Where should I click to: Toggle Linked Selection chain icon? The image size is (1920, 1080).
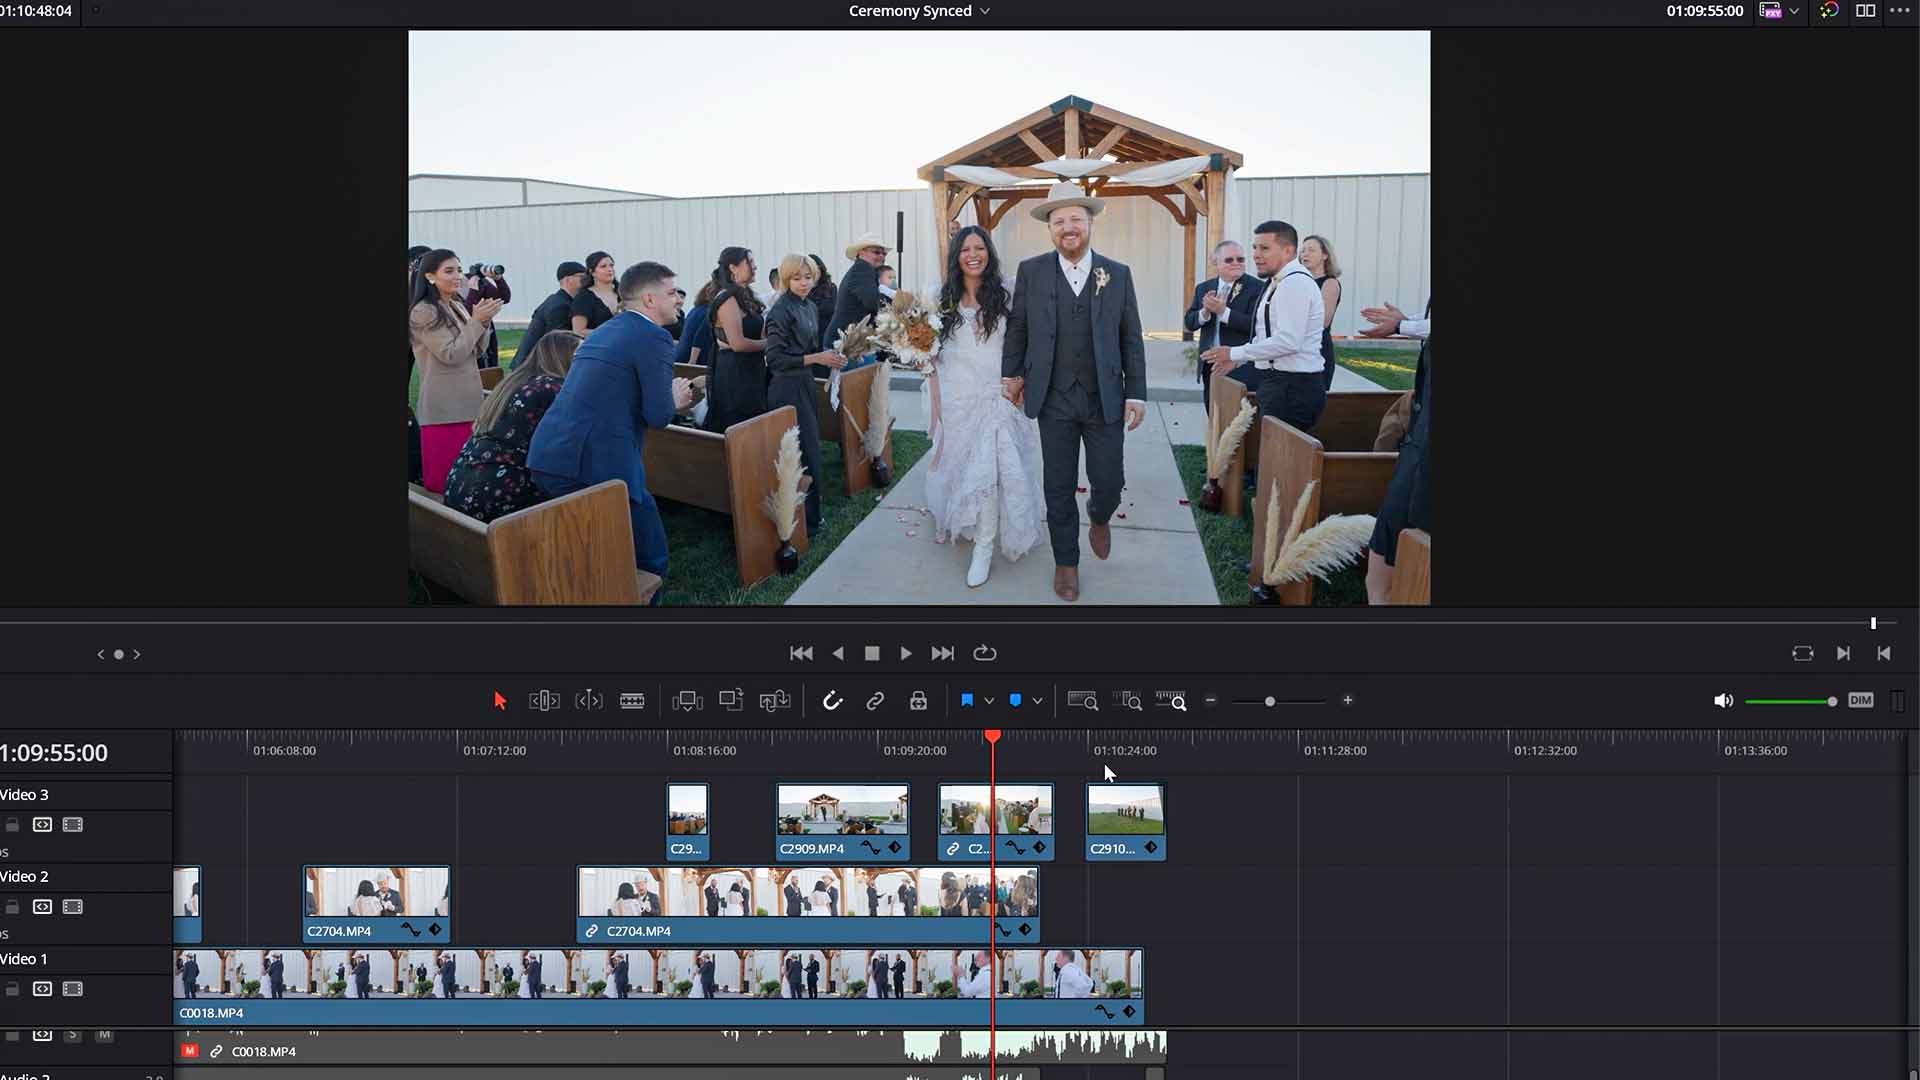pyautogui.click(x=875, y=701)
